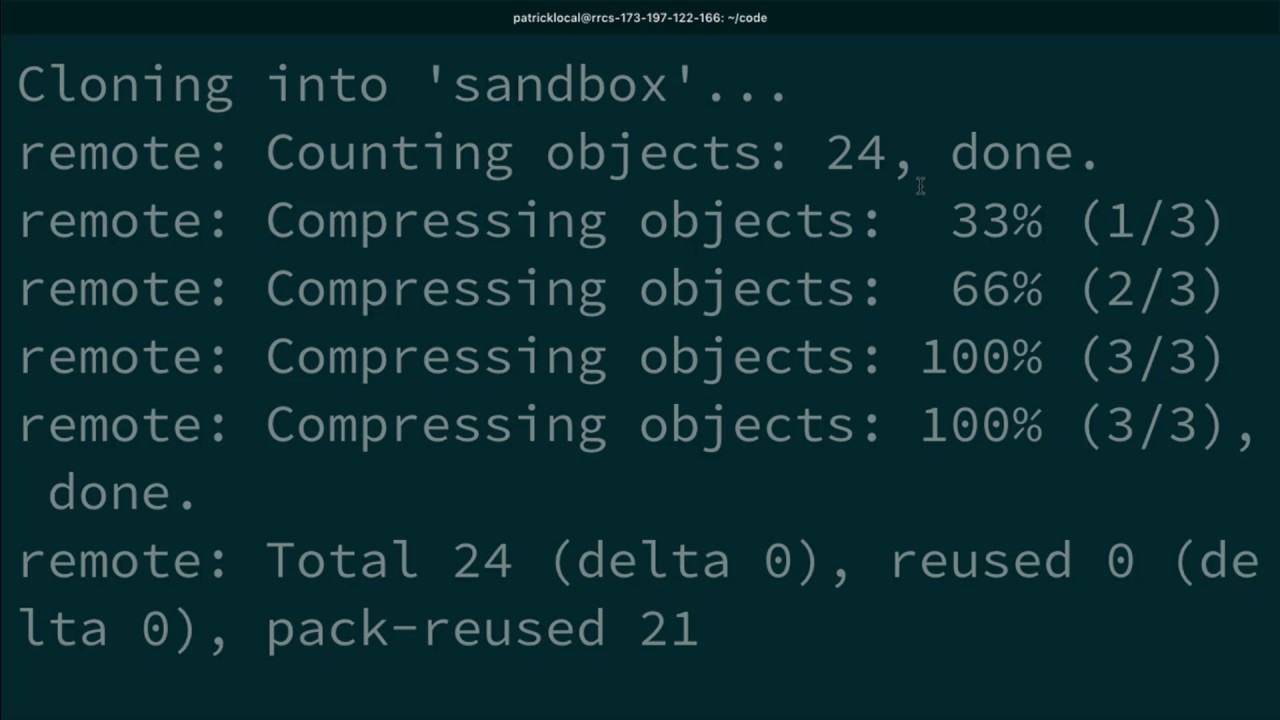Click the first 'reused' in the Total line
Image resolution: width=1280 pixels, height=720 pixels.
click(980, 561)
